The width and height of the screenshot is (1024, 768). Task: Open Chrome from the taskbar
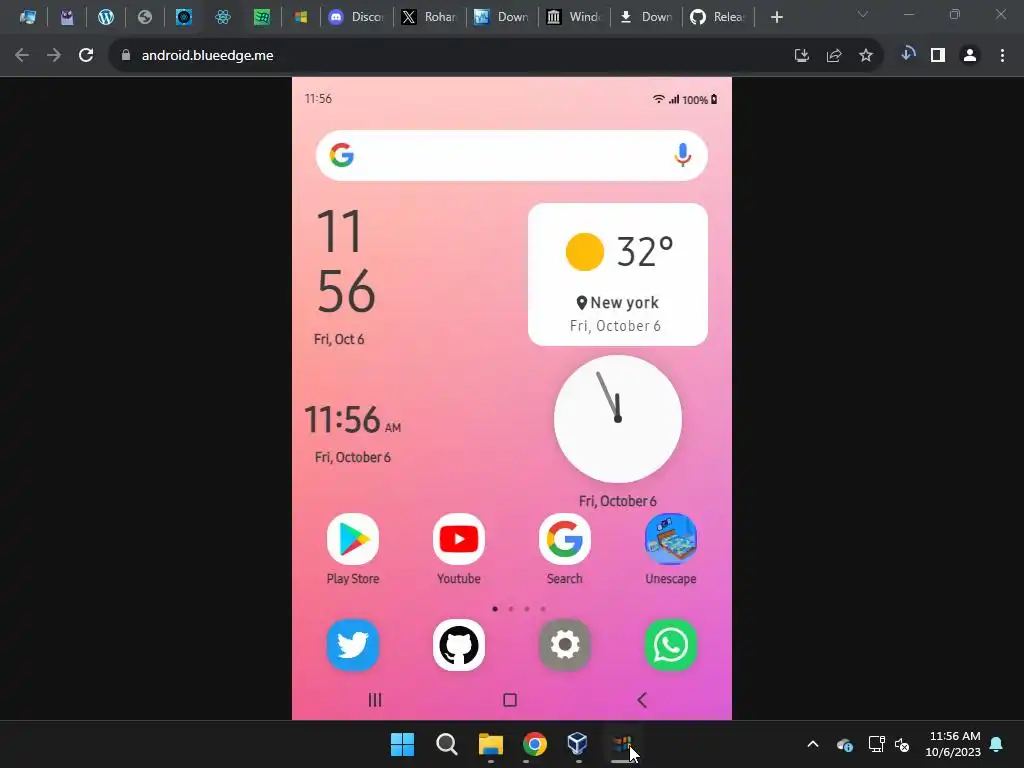tap(534, 744)
